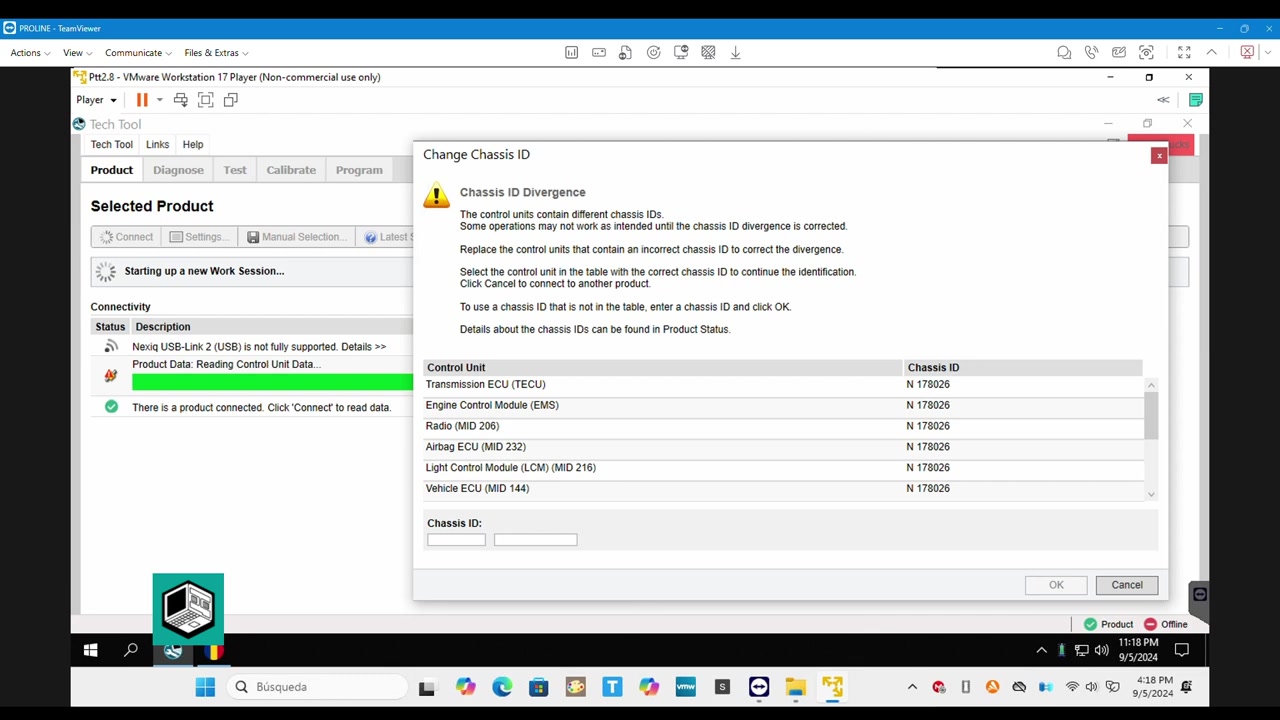Close the Change Chassis ID dialog
1280x720 pixels.
pyautogui.click(x=1158, y=156)
